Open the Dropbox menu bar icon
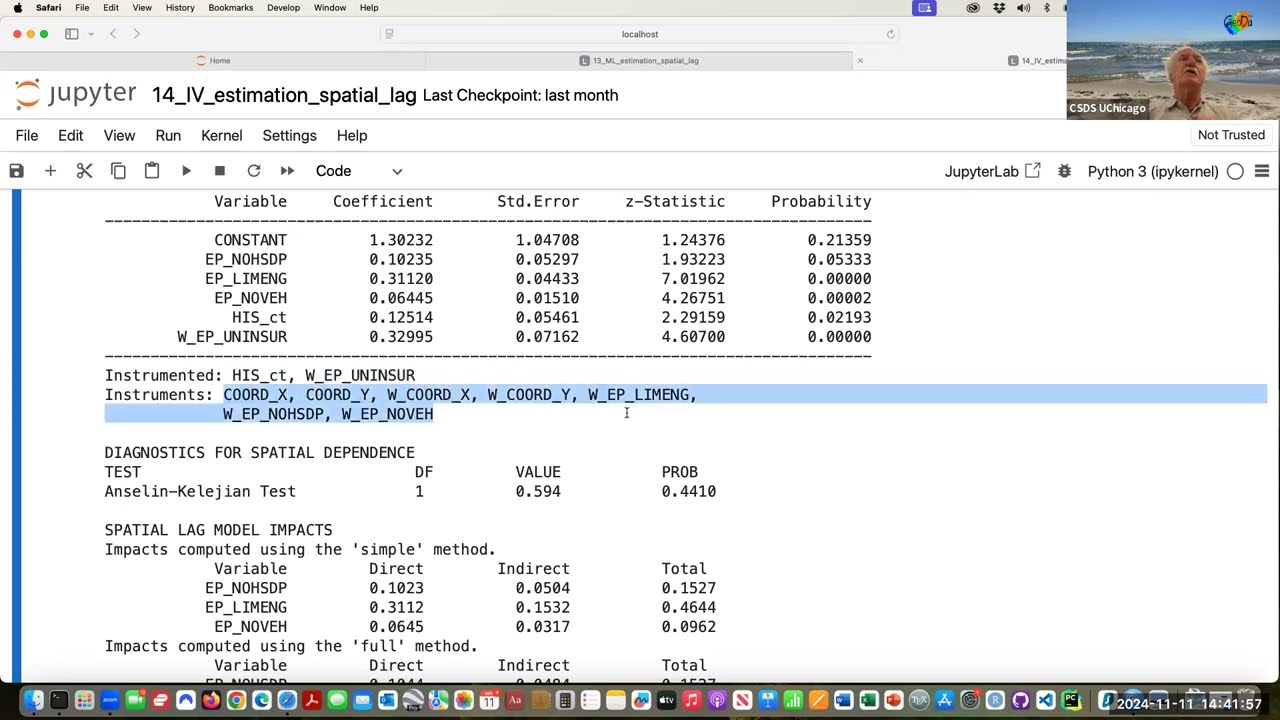The height and width of the screenshot is (720, 1280). [x=999, y=8]
